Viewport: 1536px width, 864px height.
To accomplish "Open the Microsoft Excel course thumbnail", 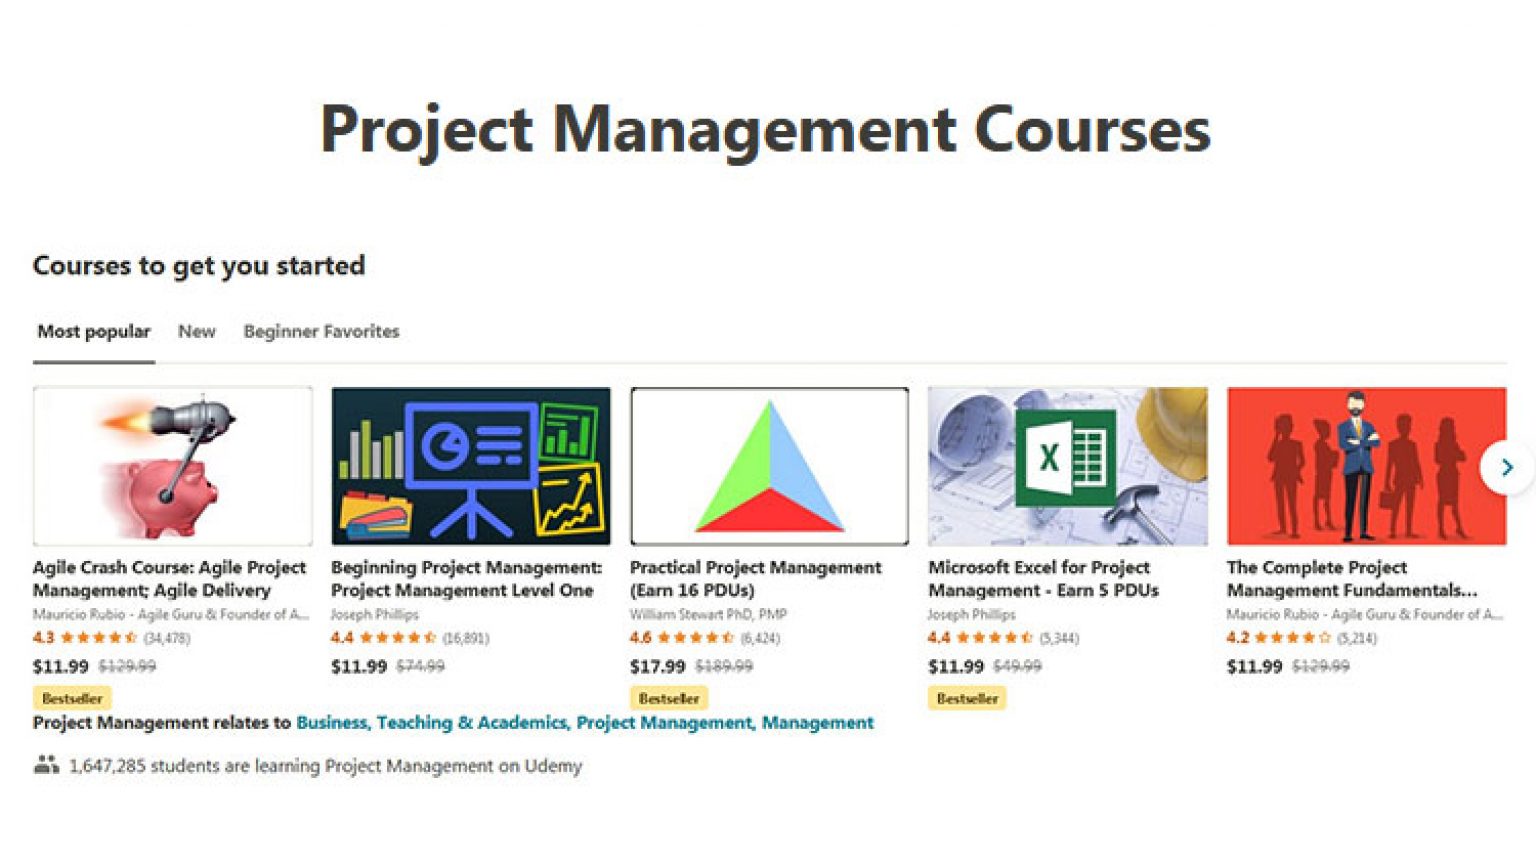I will click(1067, 466).
